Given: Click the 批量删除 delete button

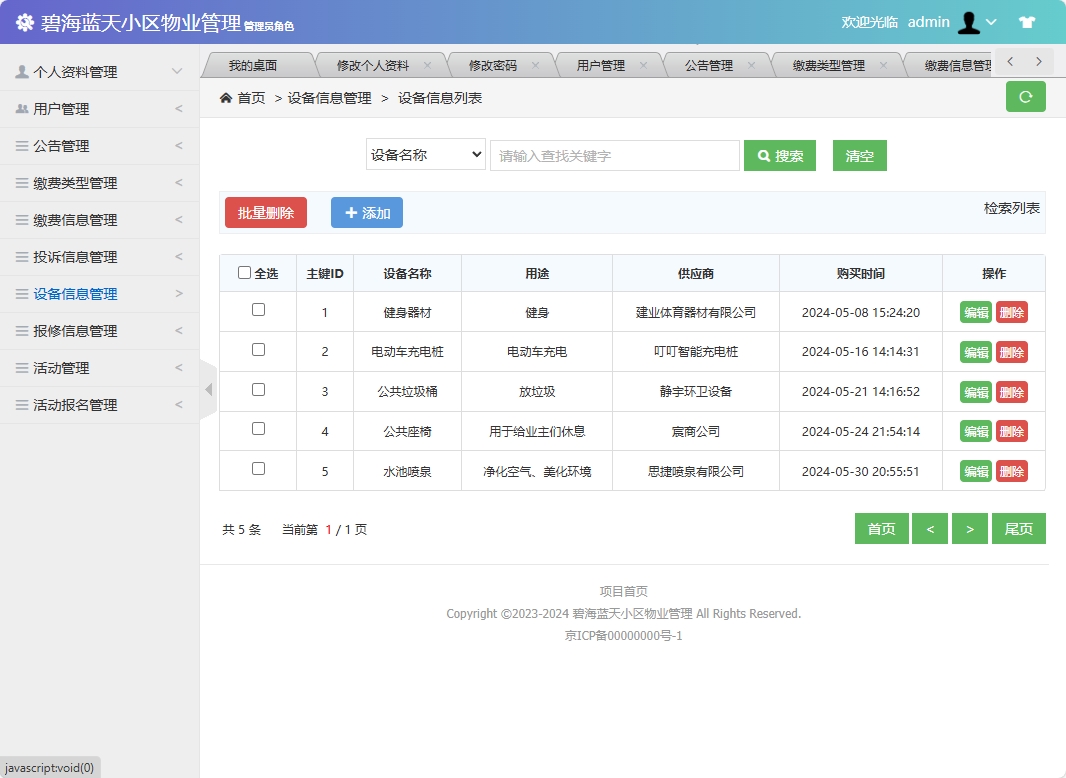Looking at the screenshot, I should point(265,212).
